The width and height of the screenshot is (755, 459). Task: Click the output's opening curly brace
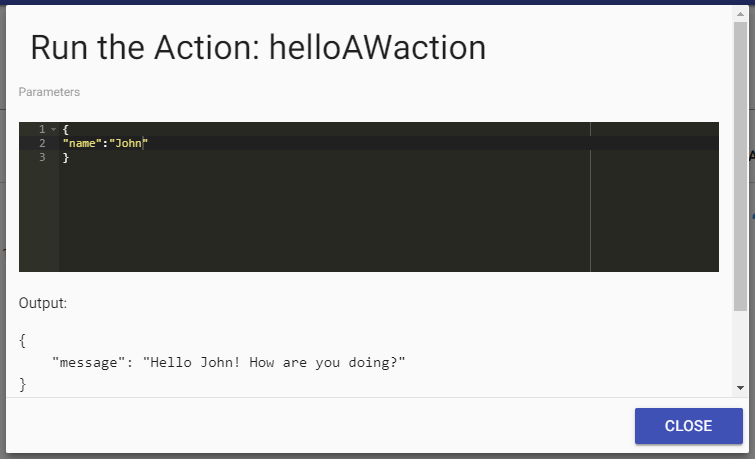[23, 341]
